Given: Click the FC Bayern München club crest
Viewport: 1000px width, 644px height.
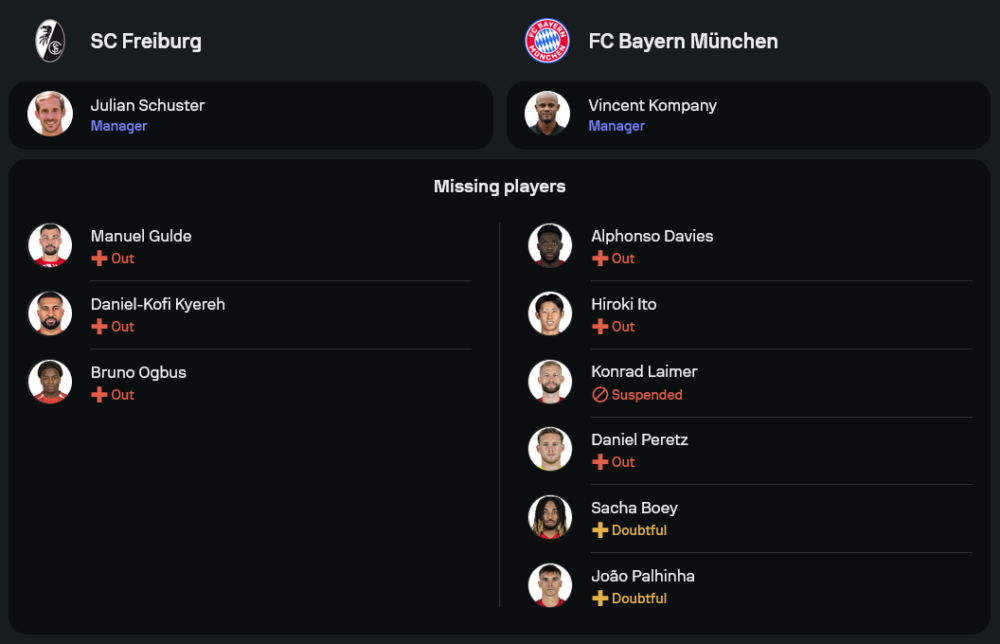Looking at the screenshot, I should coord(547,41).
